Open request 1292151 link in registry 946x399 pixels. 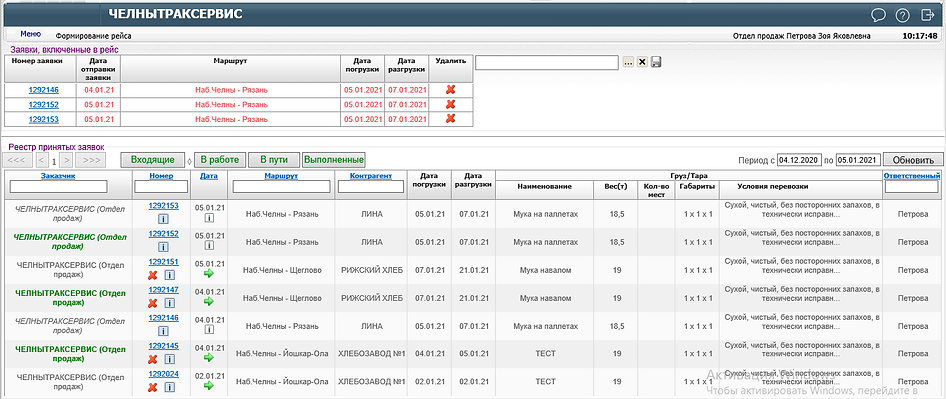[163, 262]
